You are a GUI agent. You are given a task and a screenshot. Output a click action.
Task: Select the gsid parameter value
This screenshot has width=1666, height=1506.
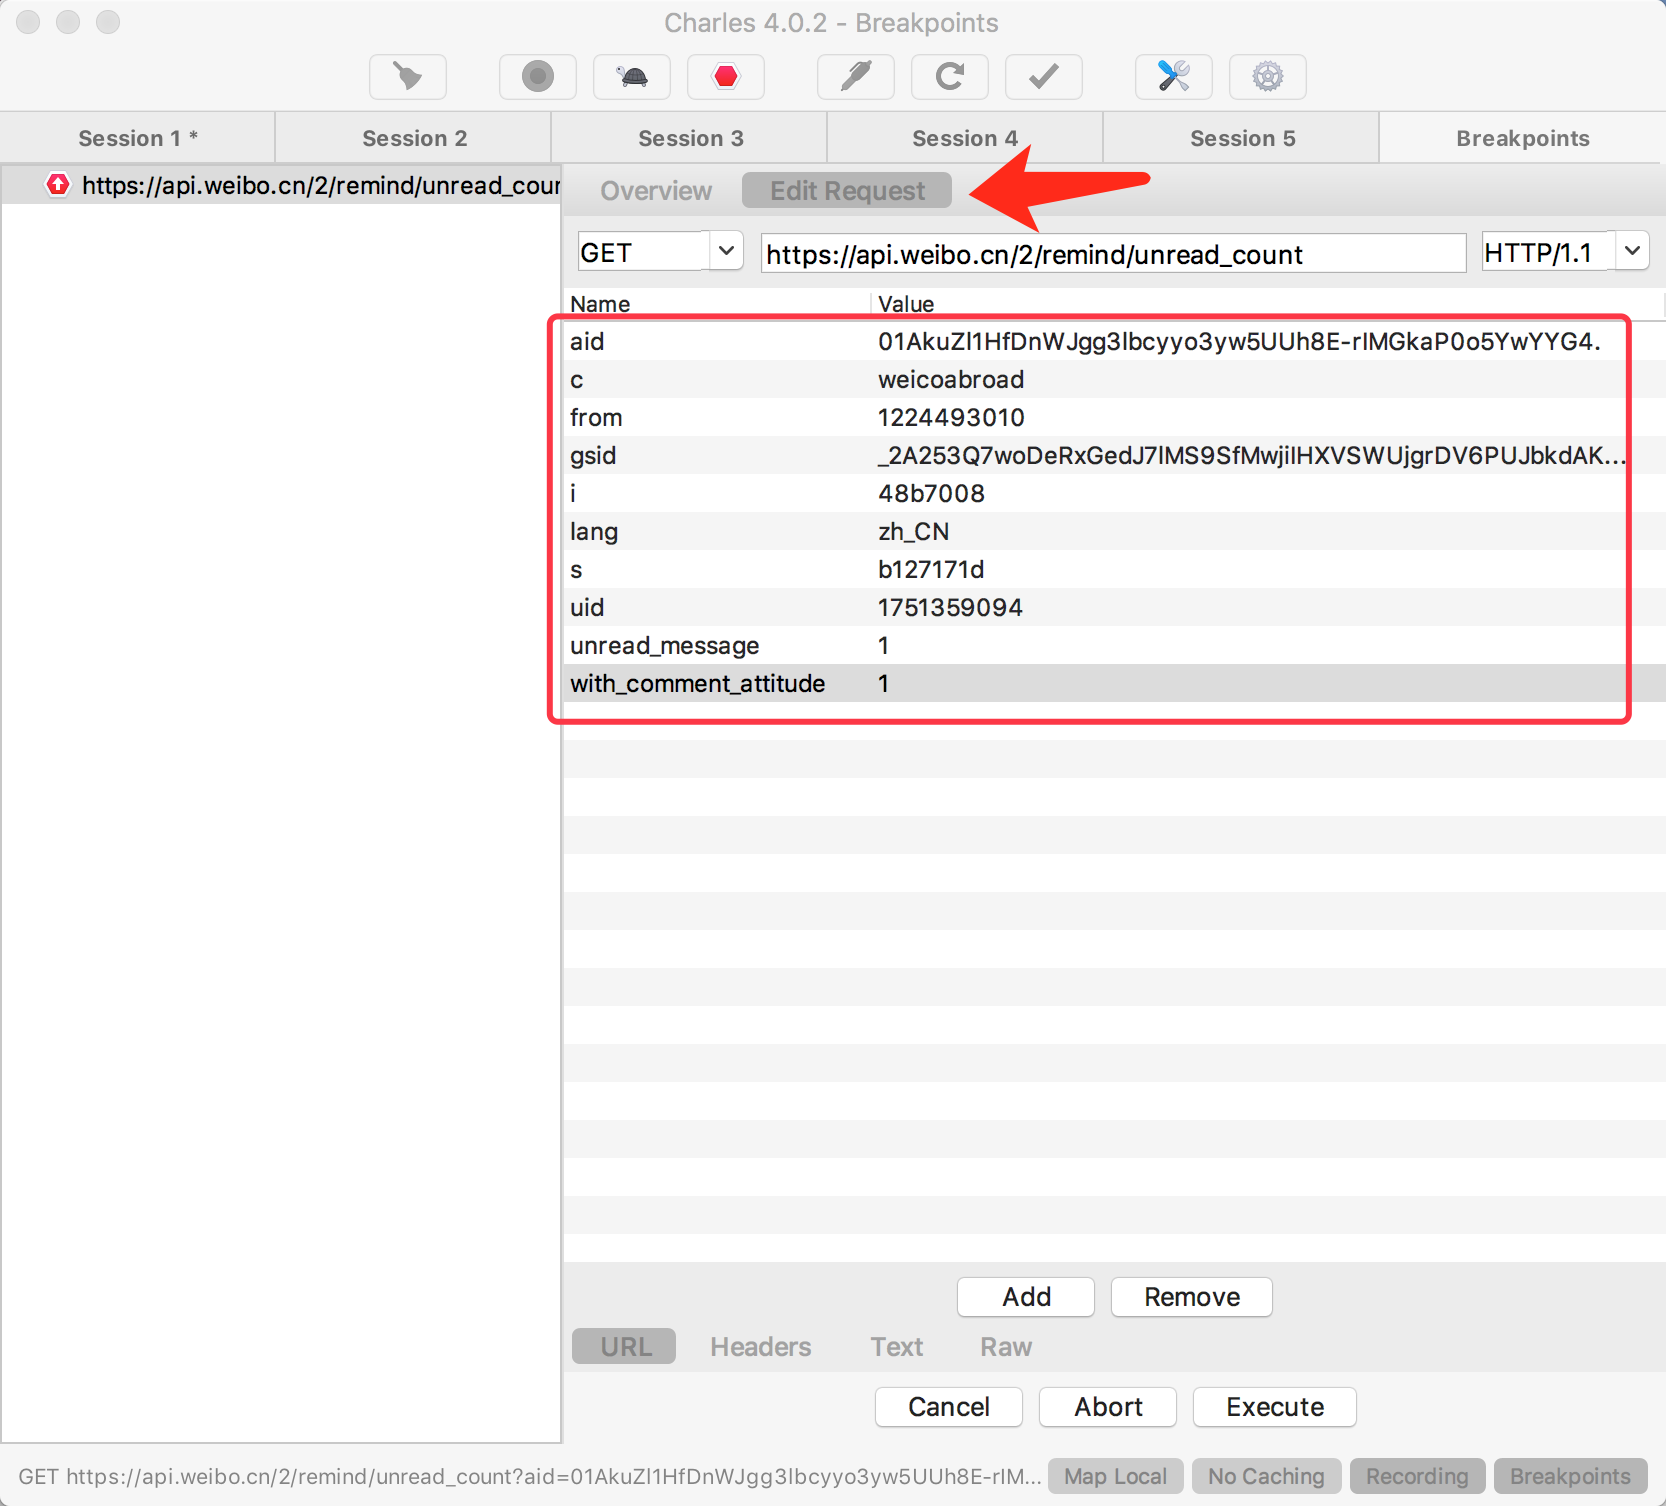click(x=1251, y=456)
